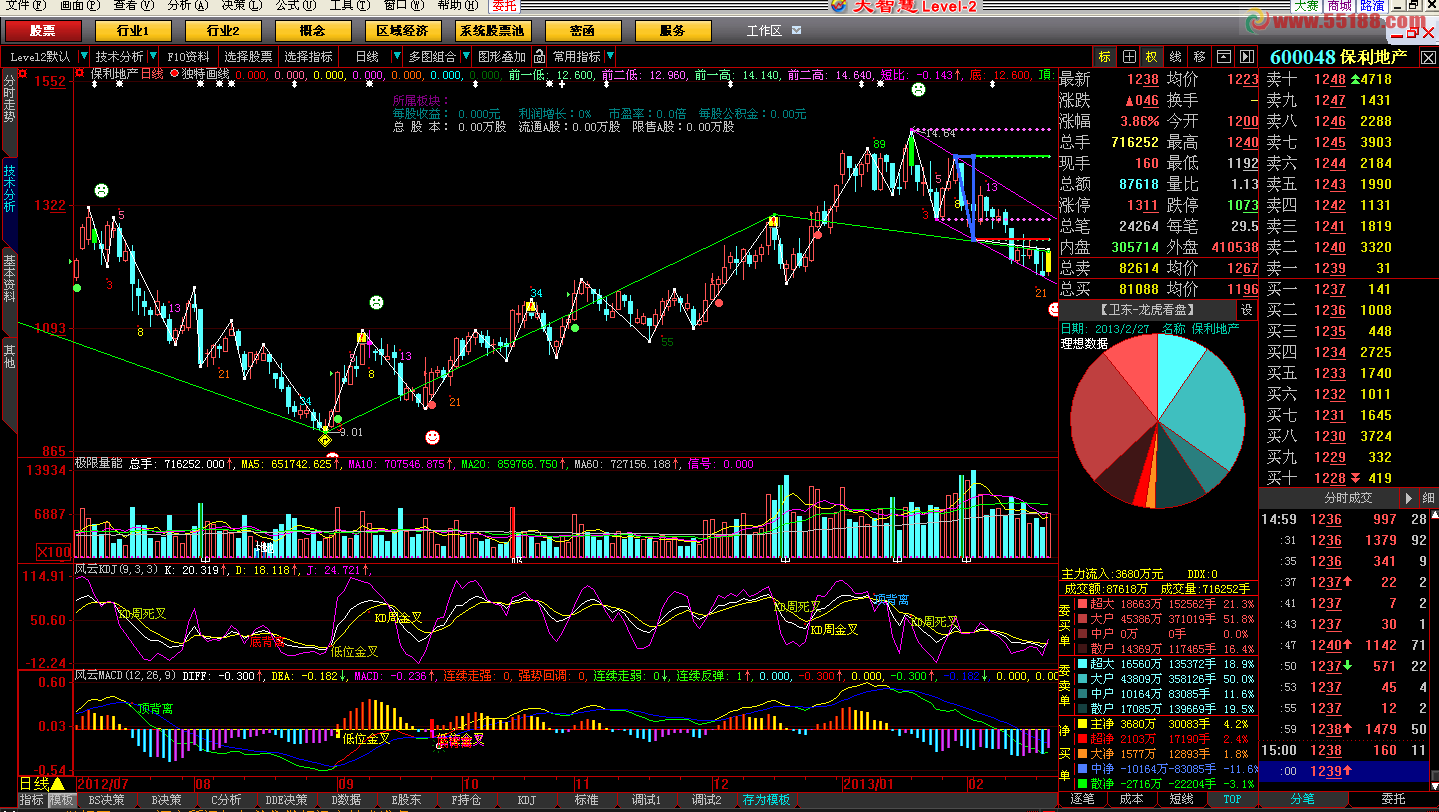The width and height of the screenshot is (1439, 812).
Task: Open the 常用指标 dropdown arrow
Action: [x=609, y=56]
